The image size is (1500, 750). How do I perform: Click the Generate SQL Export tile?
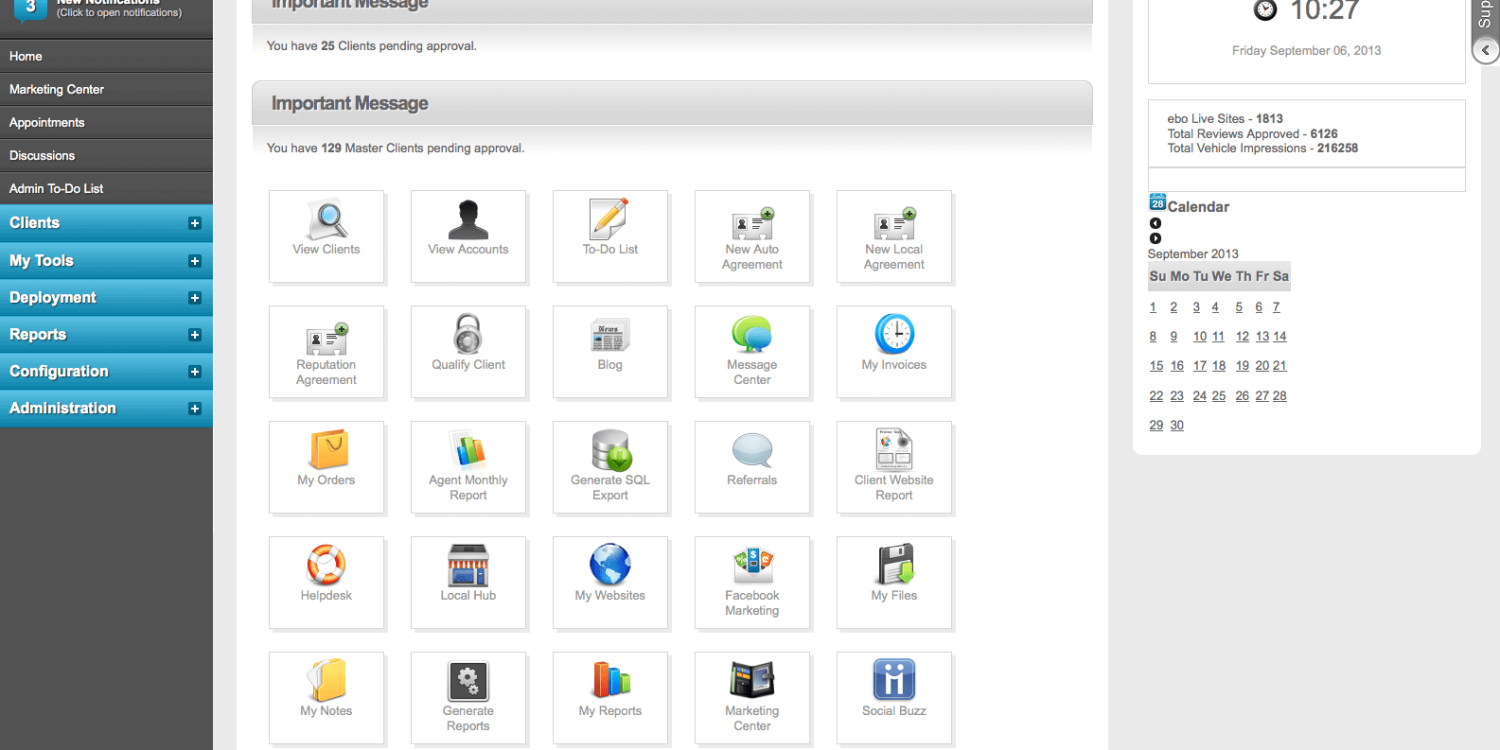point(610,467)
